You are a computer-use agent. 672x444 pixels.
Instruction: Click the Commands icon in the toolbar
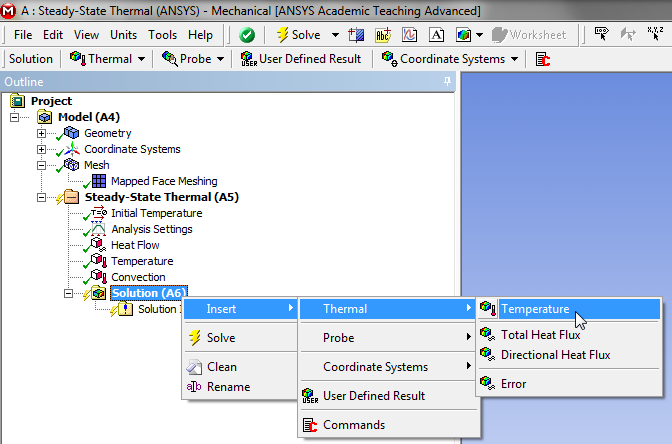point(543,59)
